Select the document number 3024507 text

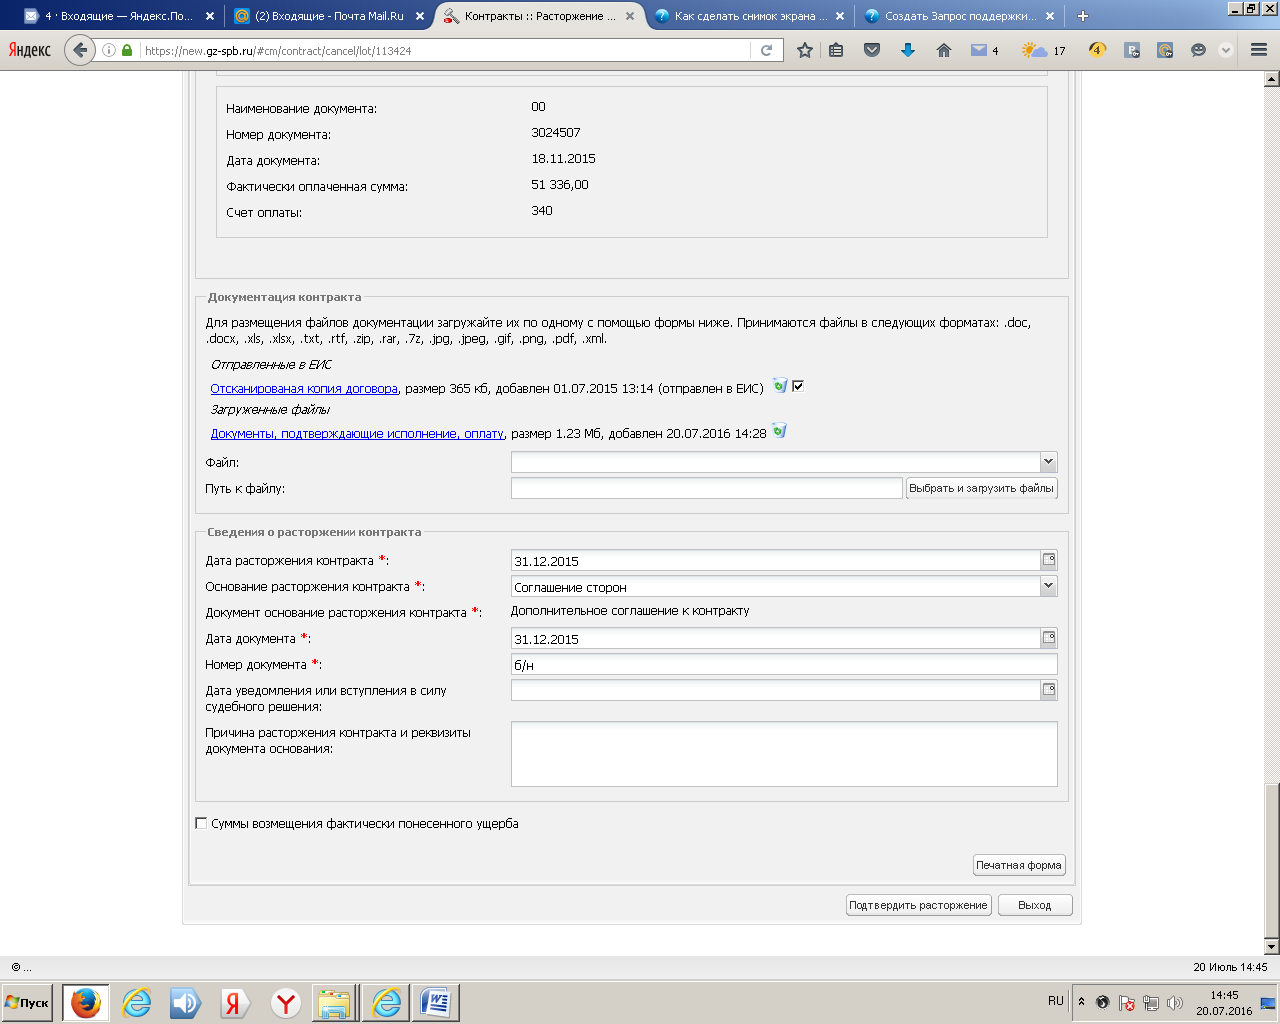click(556, 132)
